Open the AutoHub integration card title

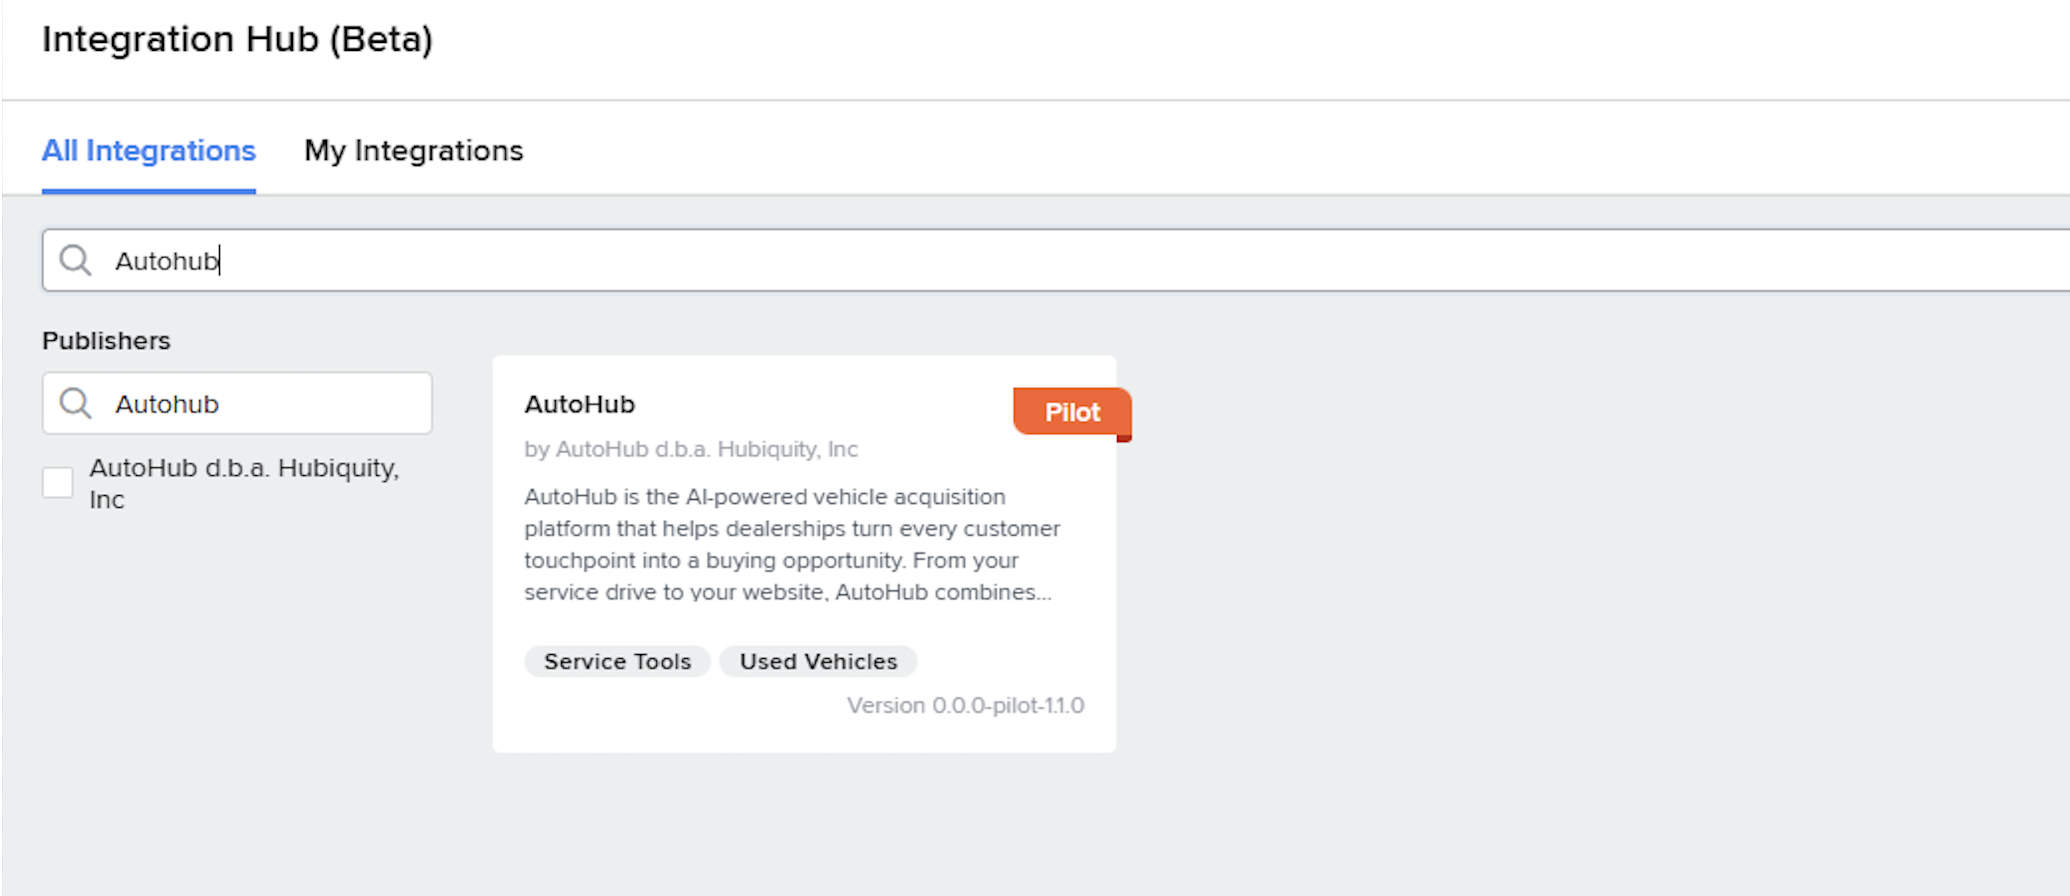click(580, 404)
